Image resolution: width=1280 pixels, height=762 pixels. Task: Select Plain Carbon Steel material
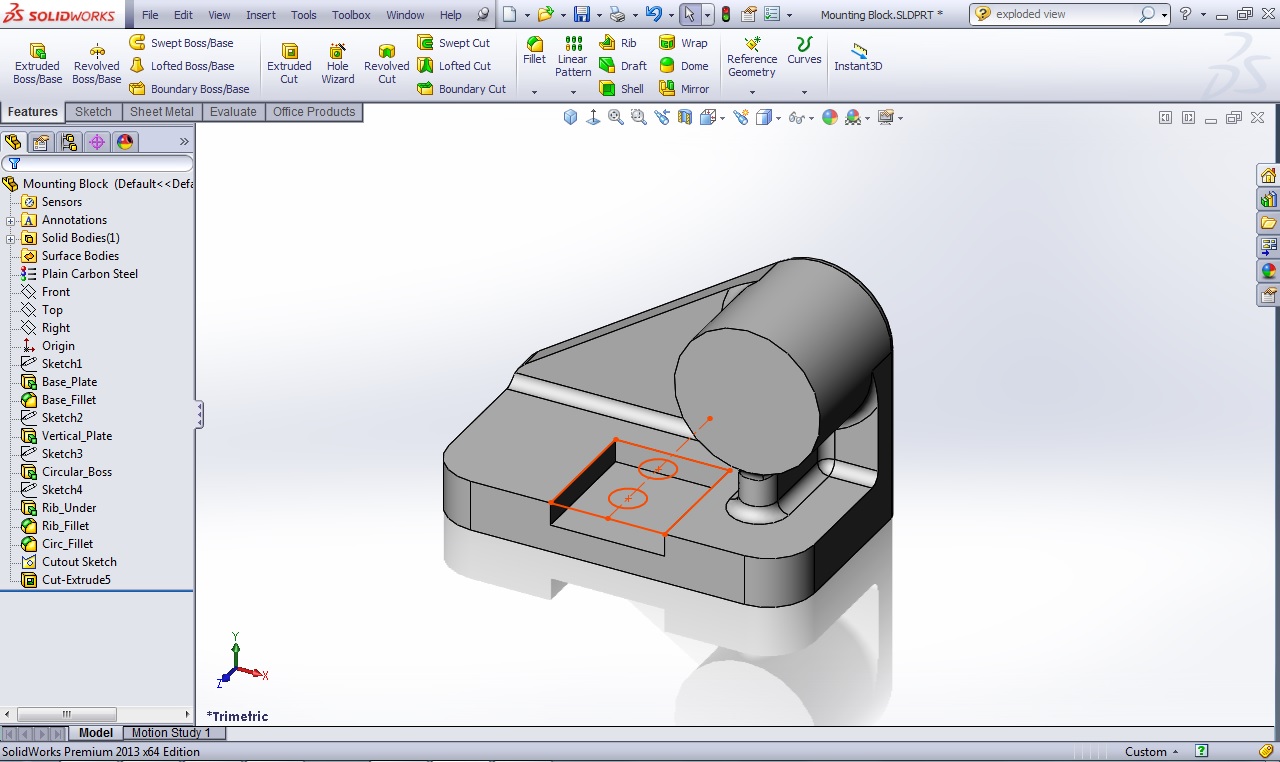click(79, 274)
